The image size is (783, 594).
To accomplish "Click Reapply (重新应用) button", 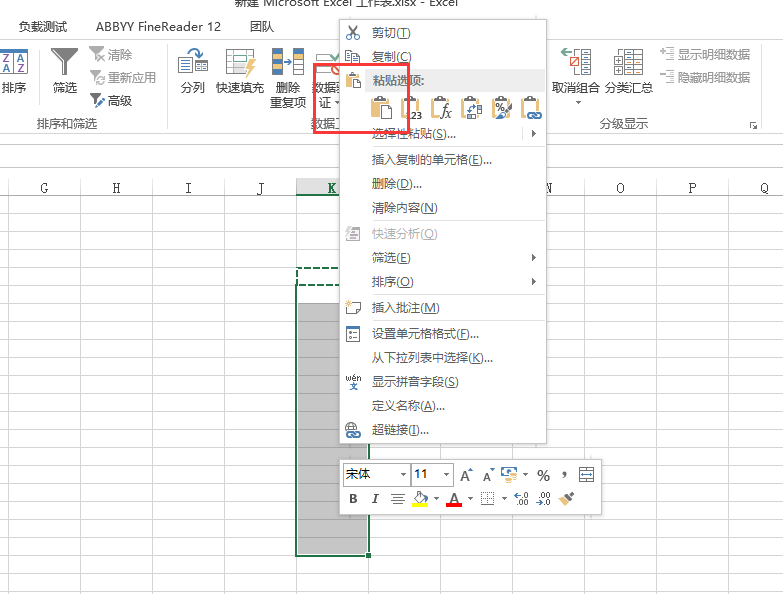I will tap(123, 77).
